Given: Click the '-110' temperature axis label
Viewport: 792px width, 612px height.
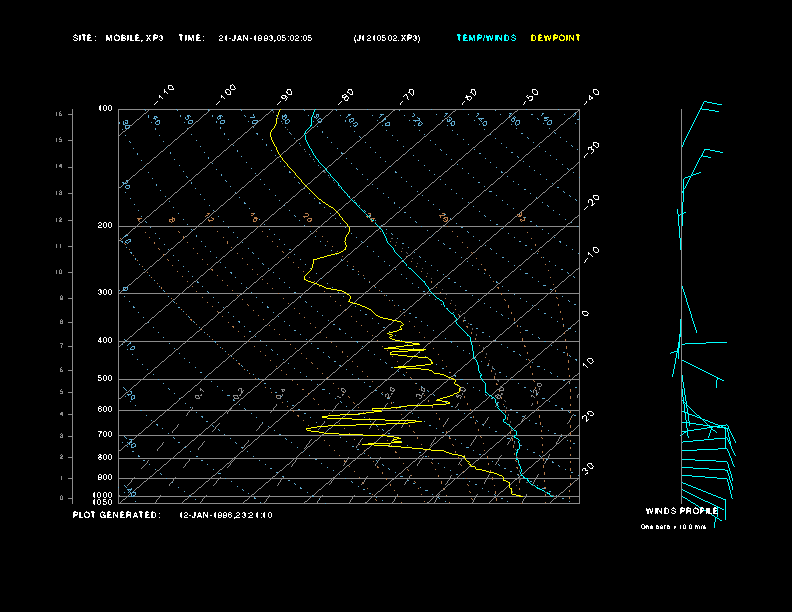Looking at the screenshot, I should [164, 95].
